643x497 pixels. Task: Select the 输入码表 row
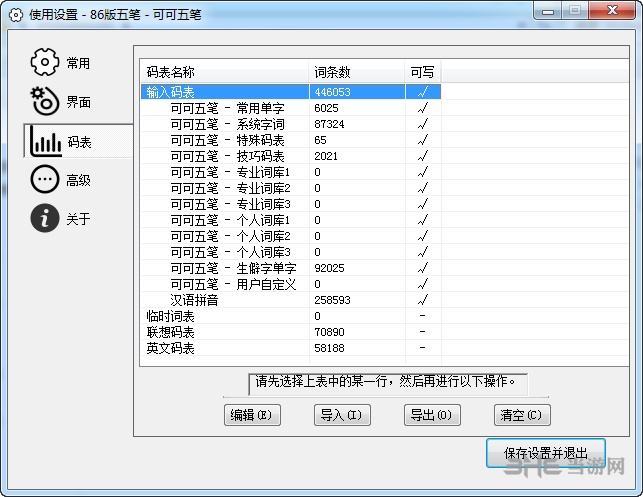click(x=291, y=92)
